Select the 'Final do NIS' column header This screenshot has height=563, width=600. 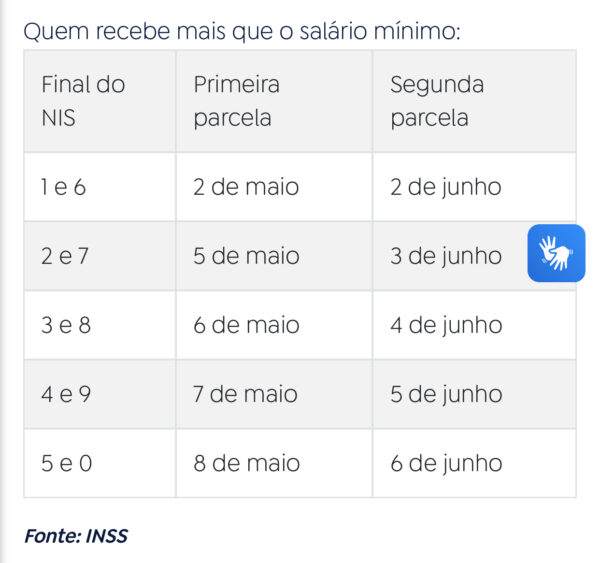tap(83, 101)
